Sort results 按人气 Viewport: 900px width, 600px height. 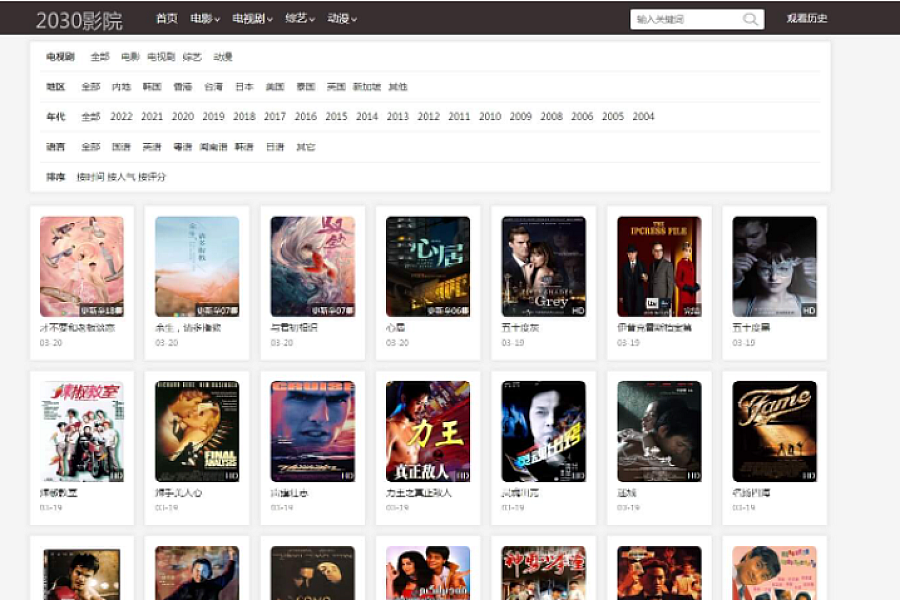pyautogui.click(x=121, y=177)
